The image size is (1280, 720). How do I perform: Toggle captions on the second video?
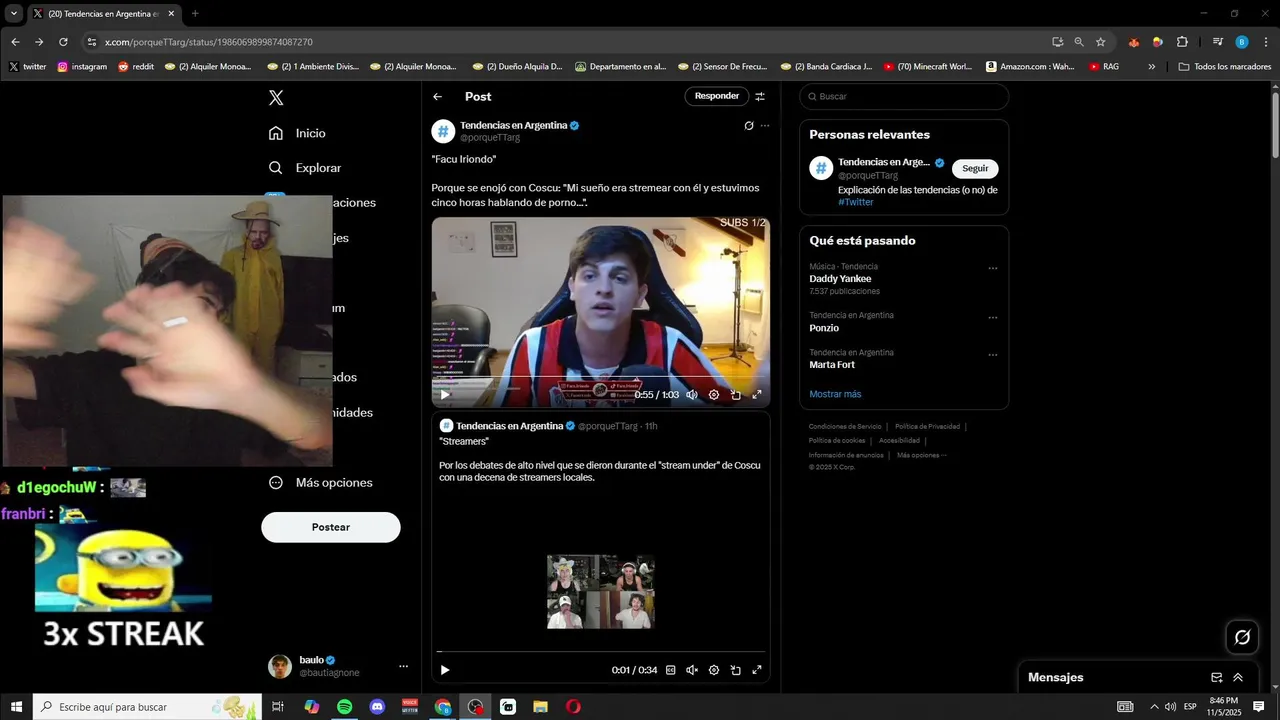(x=671, y=670)
